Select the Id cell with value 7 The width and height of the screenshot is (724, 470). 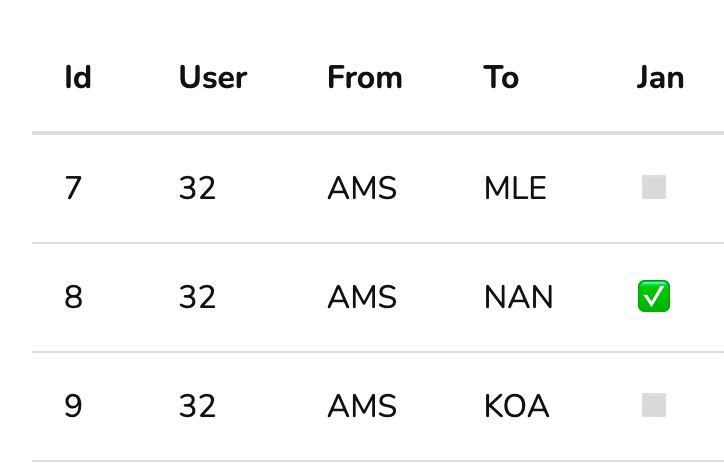73,188
